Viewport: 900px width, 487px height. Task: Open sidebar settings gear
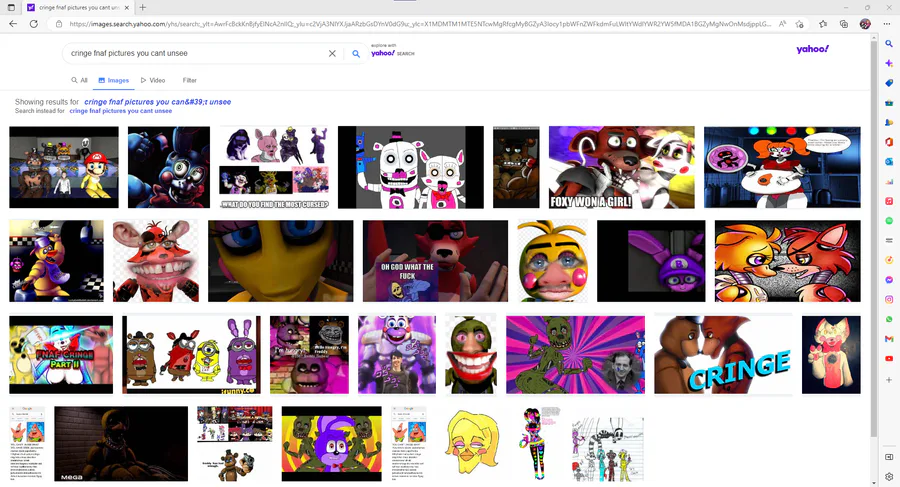coord(889,476)
